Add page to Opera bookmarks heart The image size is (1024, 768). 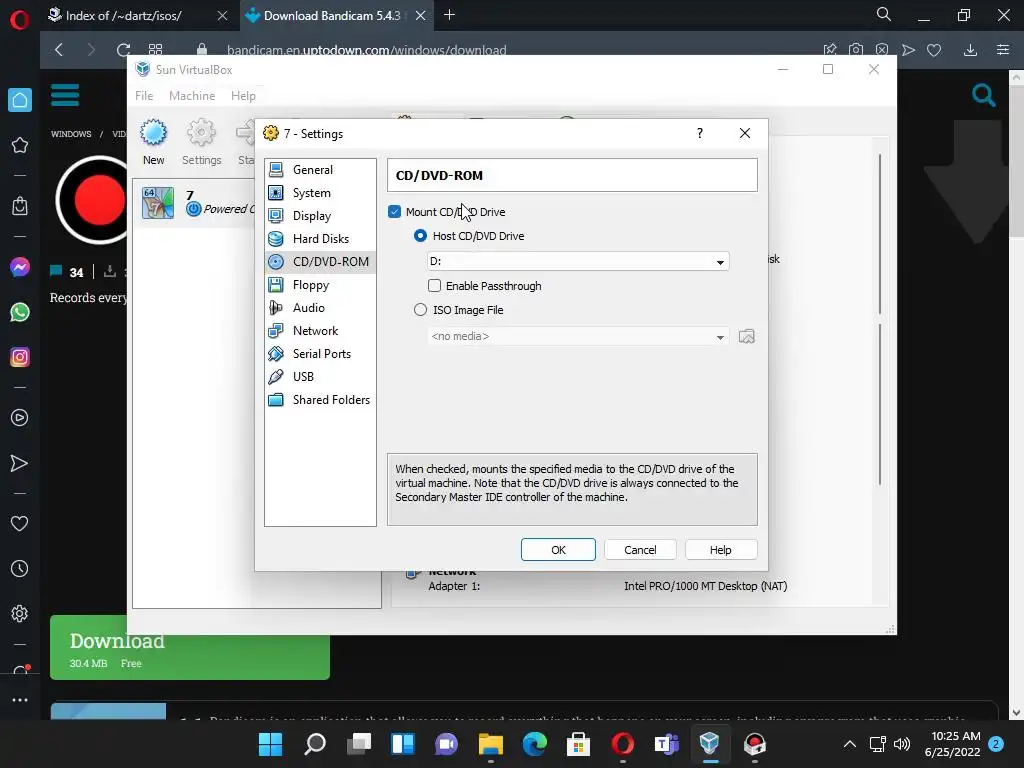click(x=935, y=50)
